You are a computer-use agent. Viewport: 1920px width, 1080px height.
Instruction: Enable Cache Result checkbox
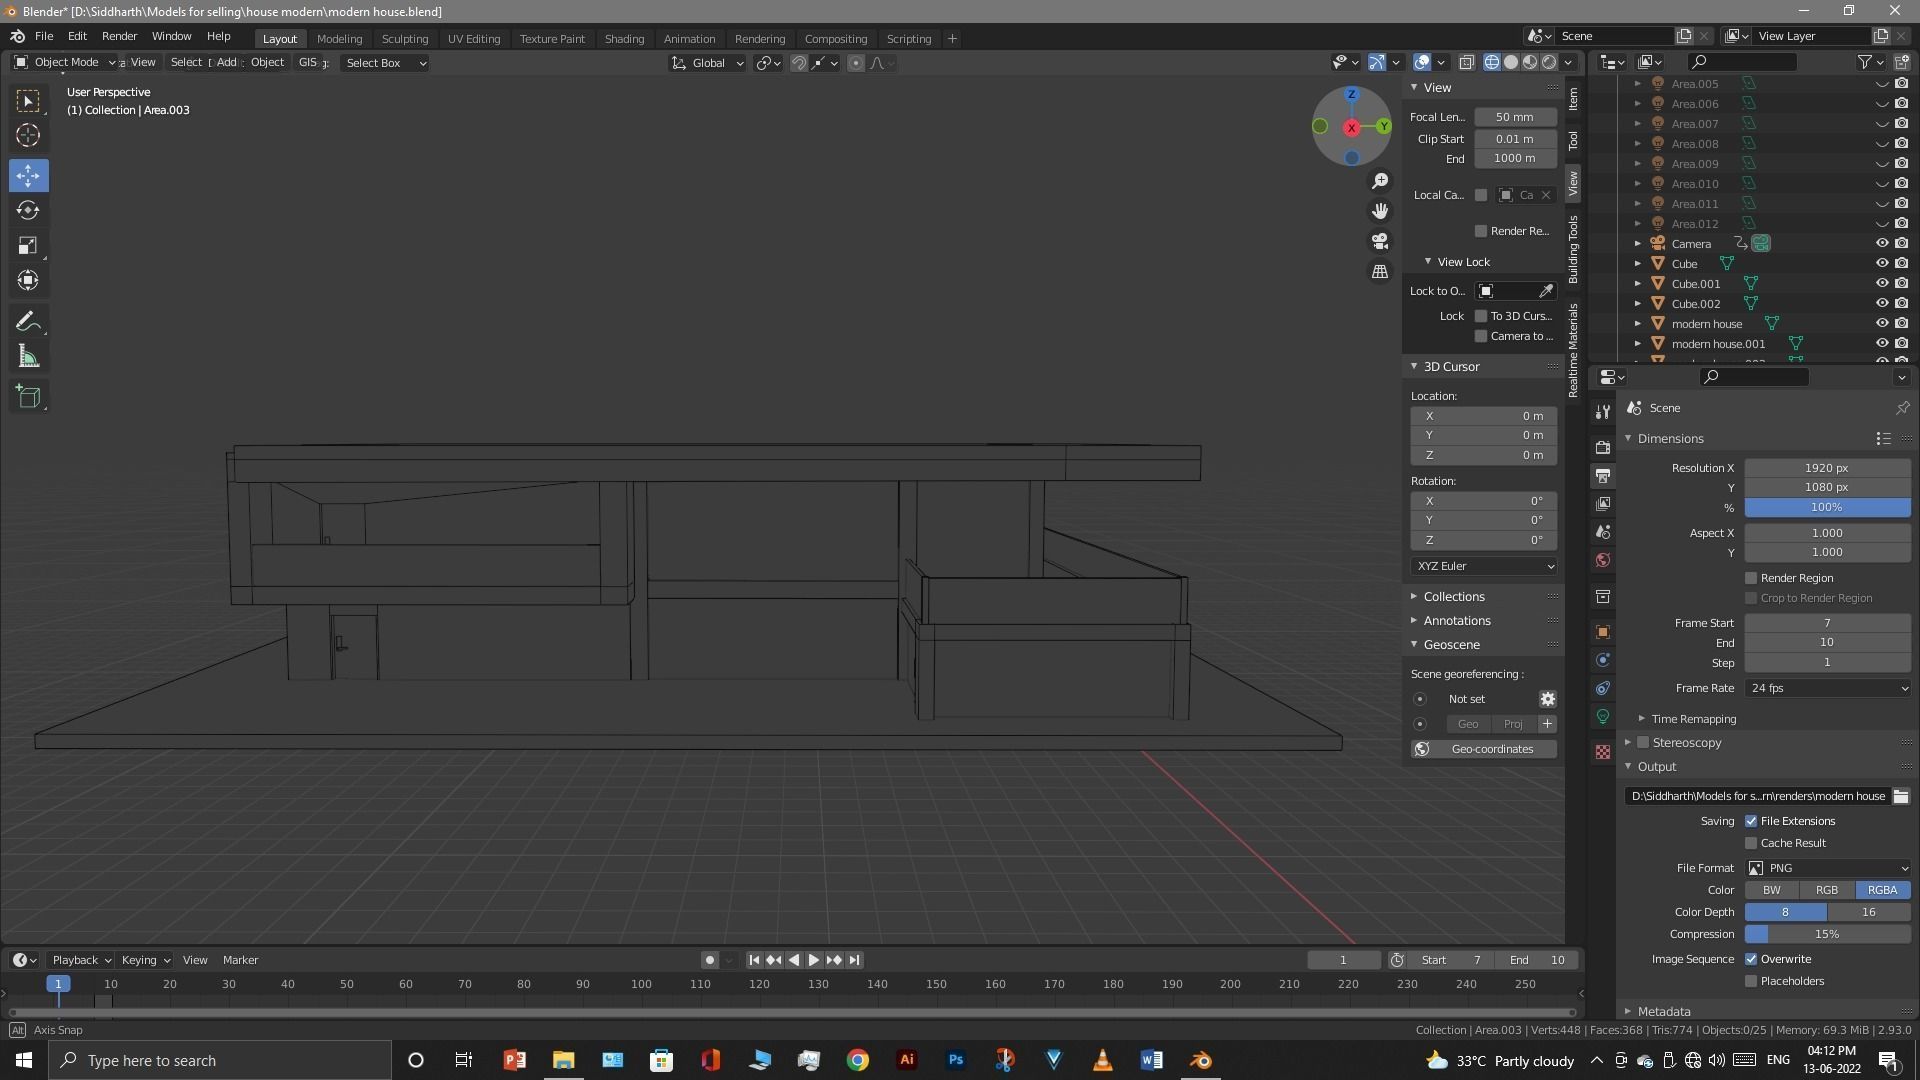(x=1751, y=843)
